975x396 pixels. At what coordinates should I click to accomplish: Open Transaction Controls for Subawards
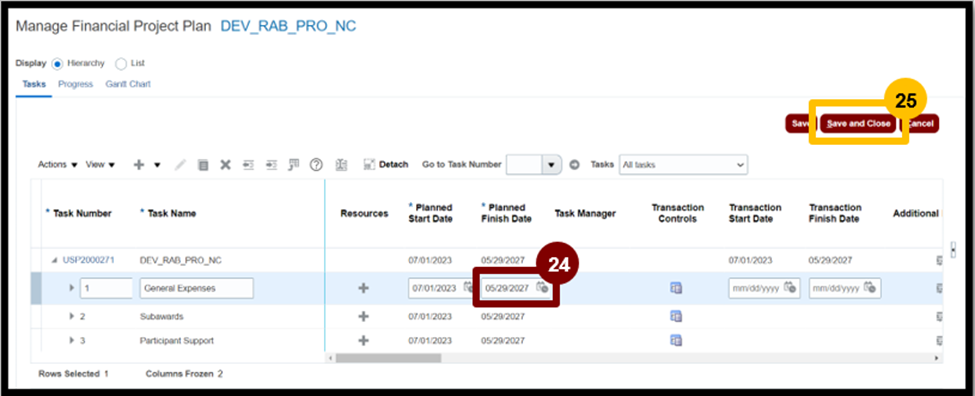(676, 316)
